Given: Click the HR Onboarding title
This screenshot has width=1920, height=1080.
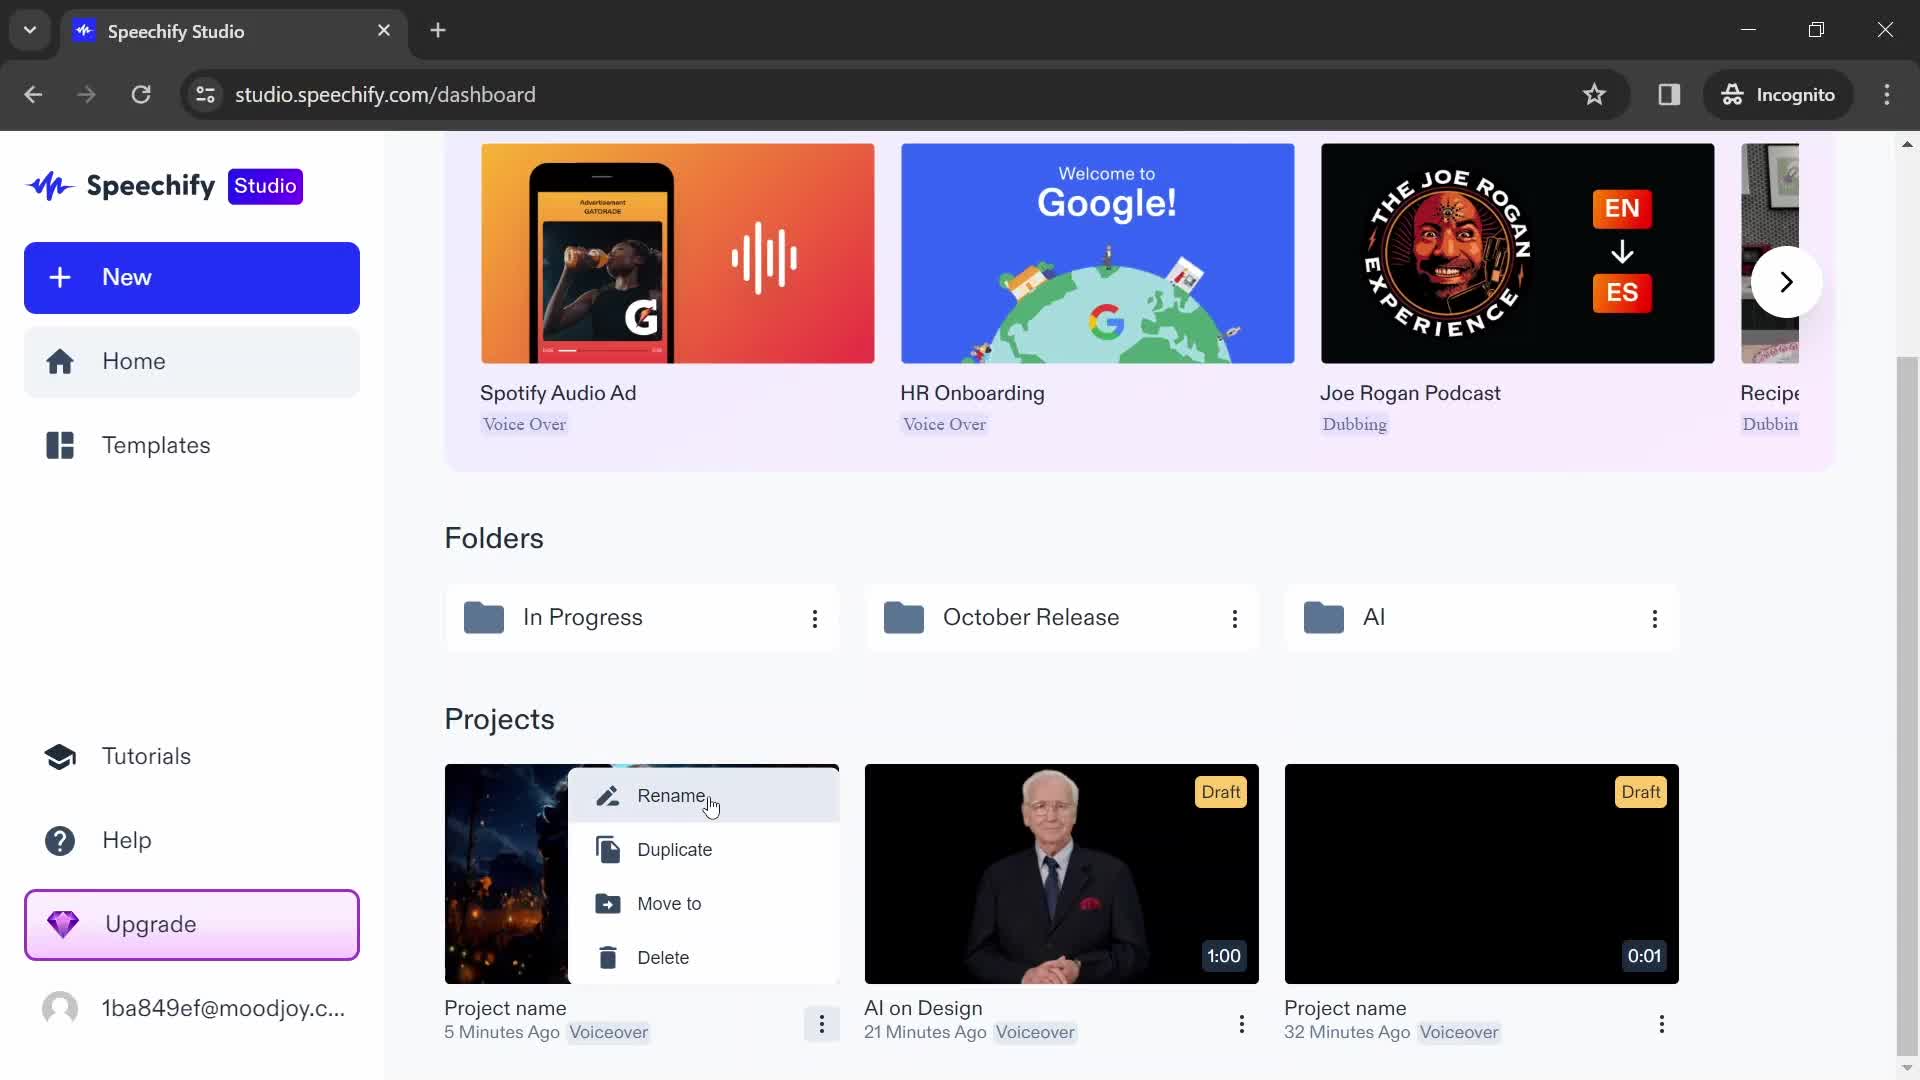Looking at the screenshot, I should tap(972, 394).
